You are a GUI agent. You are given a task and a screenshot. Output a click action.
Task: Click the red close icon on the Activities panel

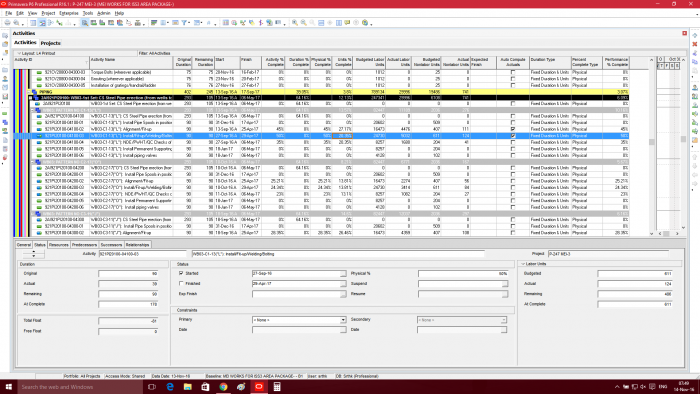click(684, 33)
